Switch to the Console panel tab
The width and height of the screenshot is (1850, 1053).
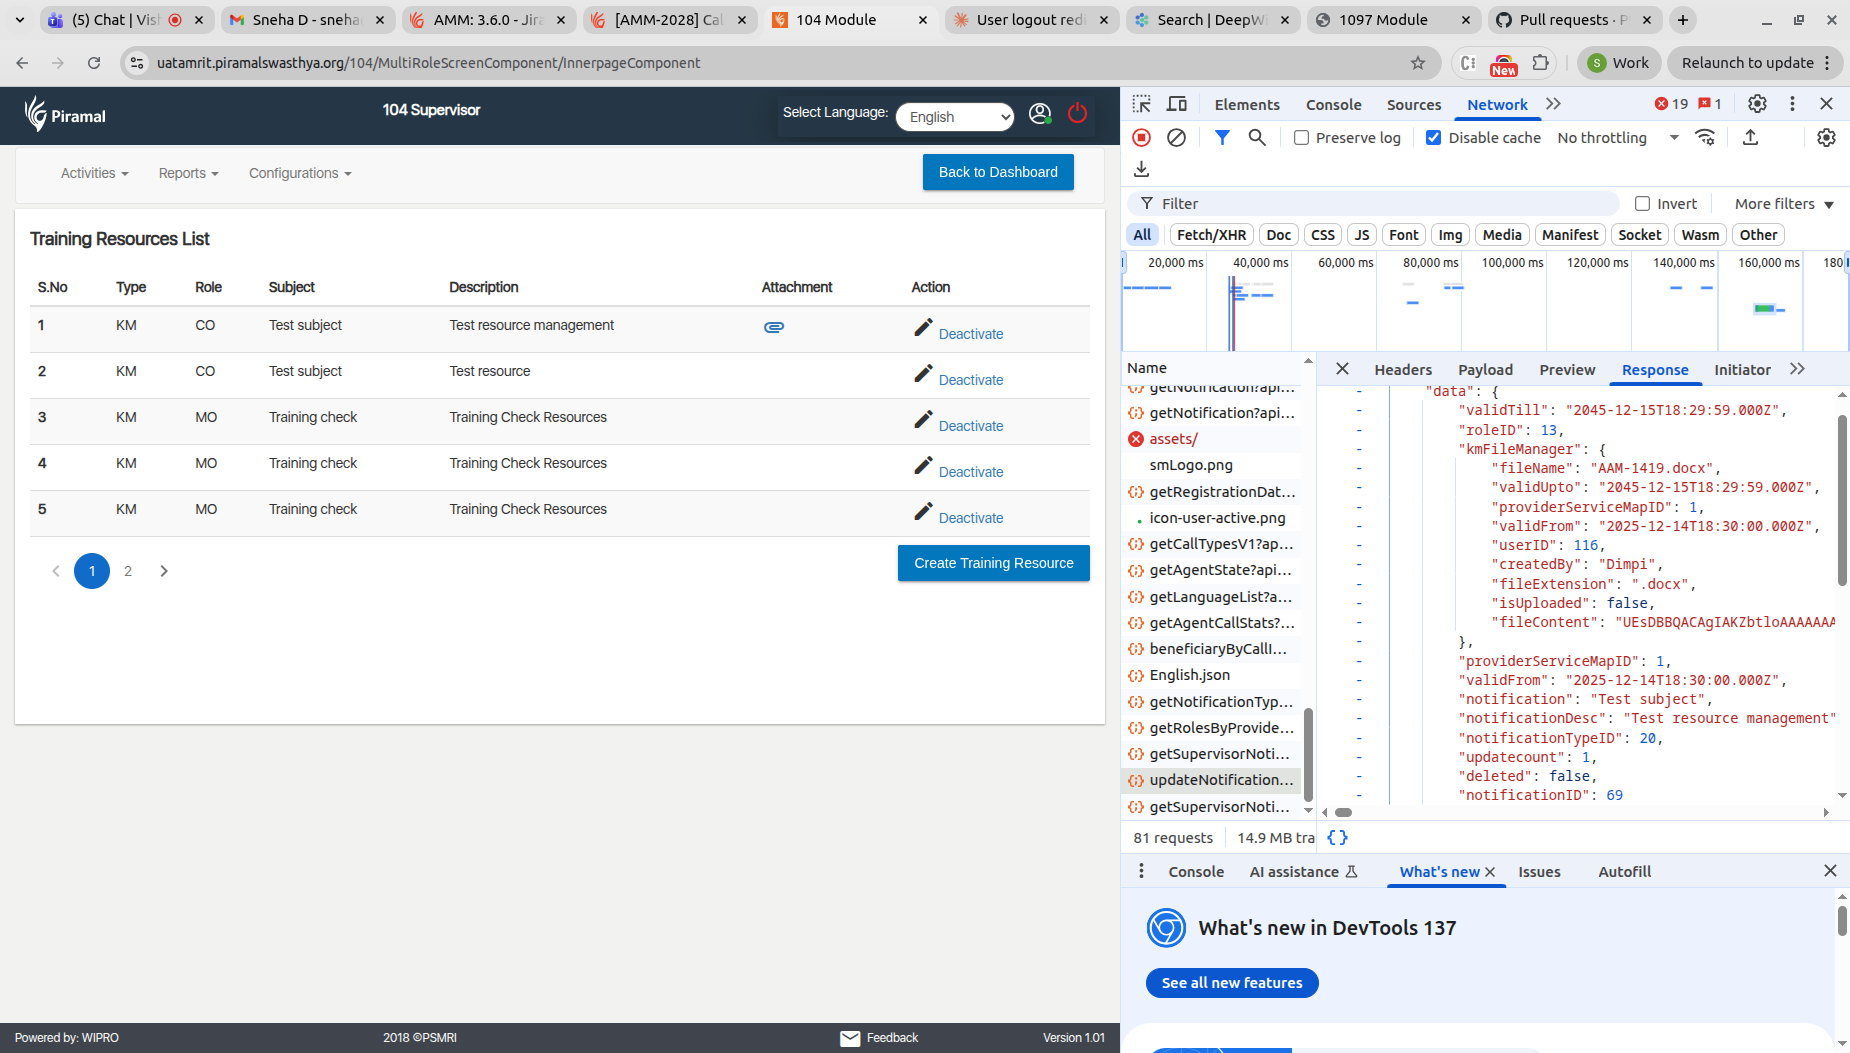point(1333,105)
